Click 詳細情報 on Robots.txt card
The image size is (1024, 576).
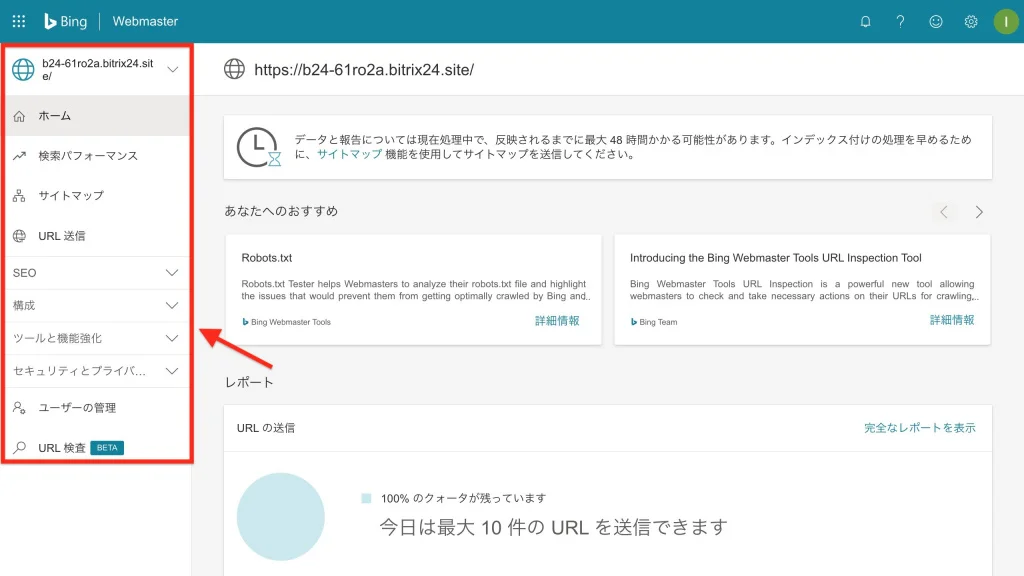click(557, 321)
